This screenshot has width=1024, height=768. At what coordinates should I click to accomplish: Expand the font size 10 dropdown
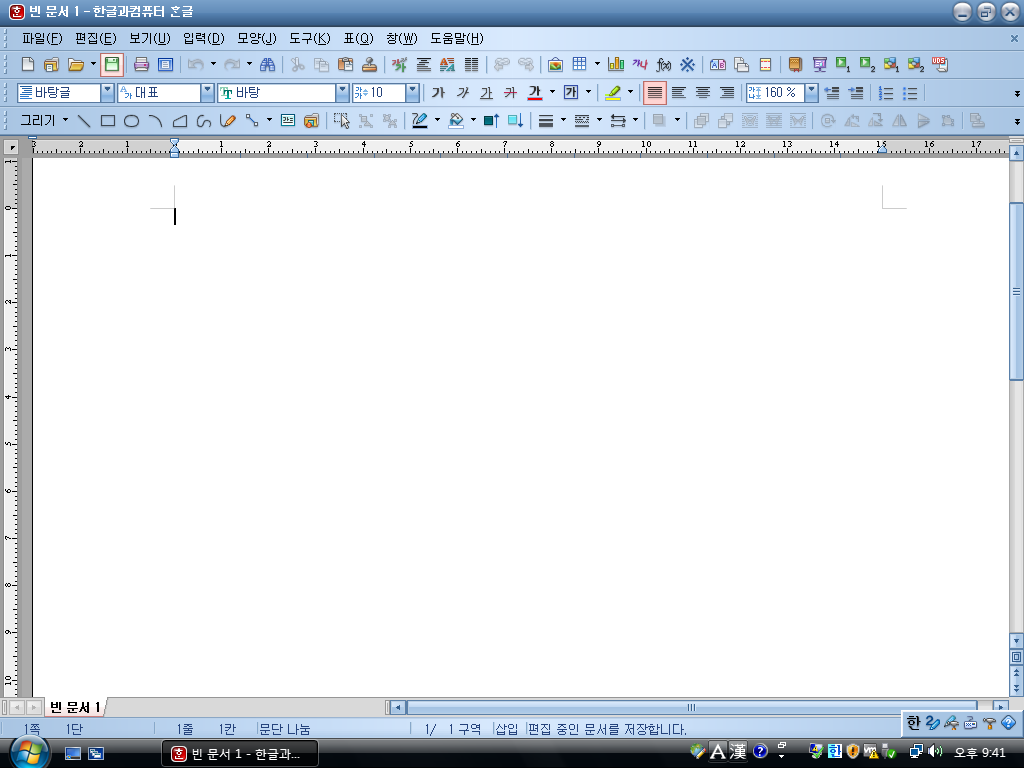coord(412,93)
